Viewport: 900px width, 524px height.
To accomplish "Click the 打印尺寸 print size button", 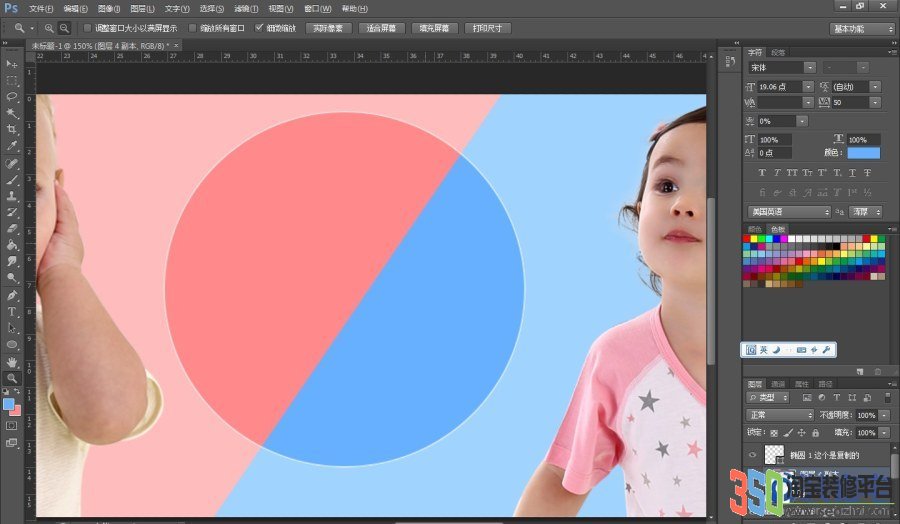I will [487, 28].
